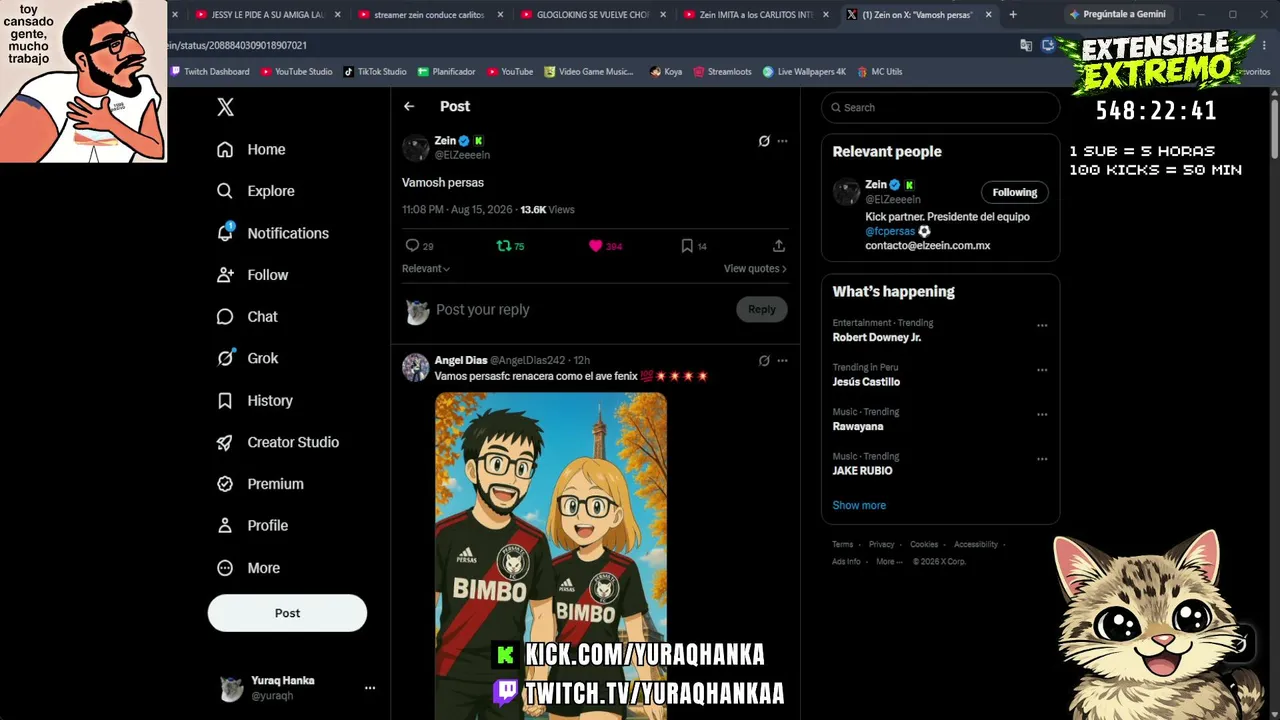Toggle bookmark on Zein's post

[687, 246]
